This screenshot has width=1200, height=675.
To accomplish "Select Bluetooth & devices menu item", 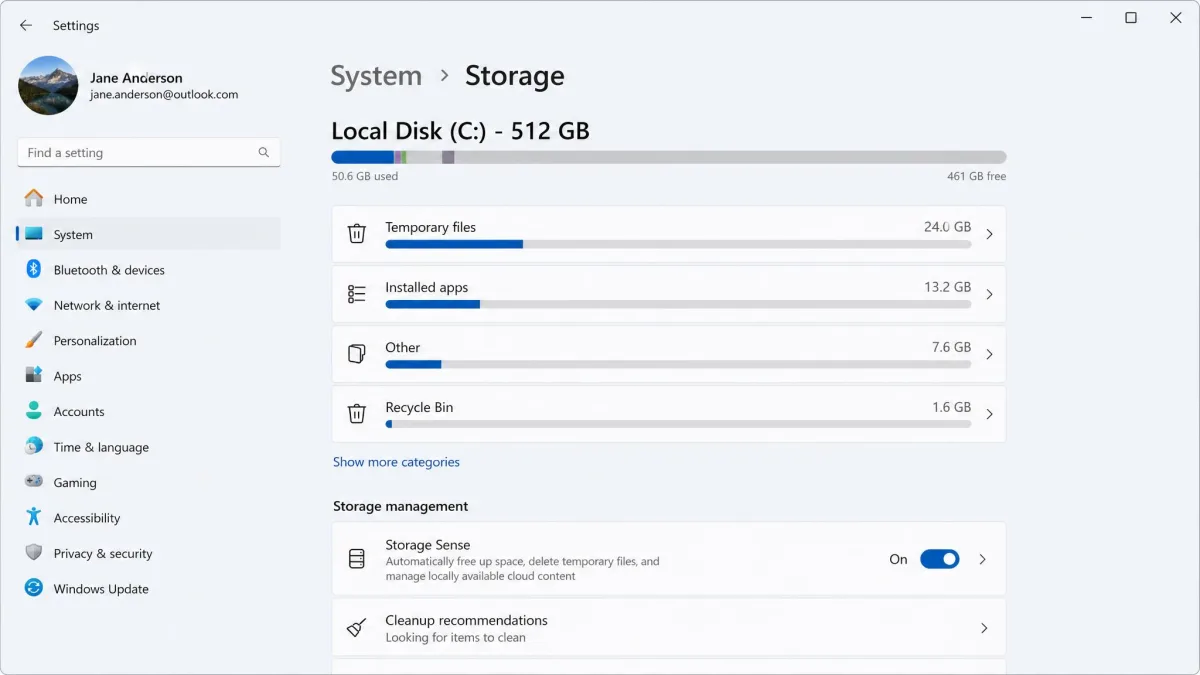I will click(x=148, y=270).
